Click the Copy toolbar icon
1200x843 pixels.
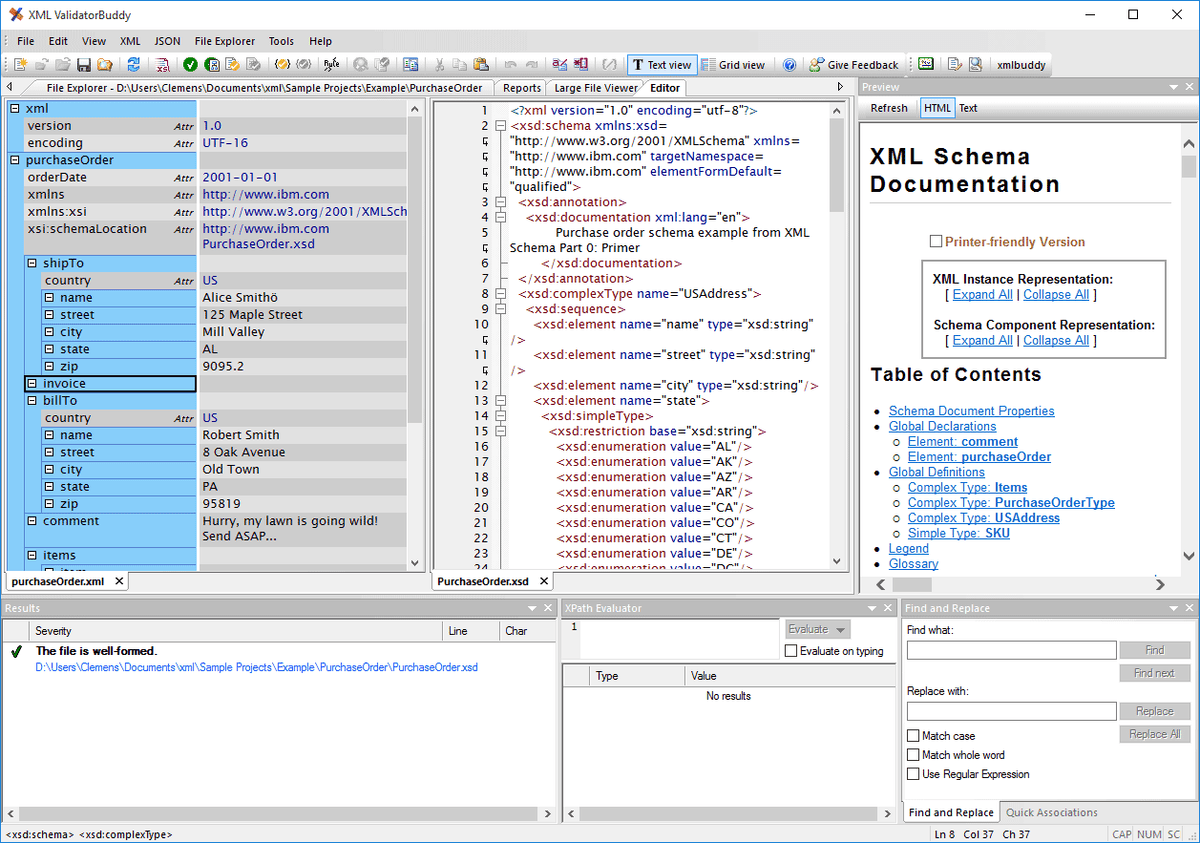point(459,65)
